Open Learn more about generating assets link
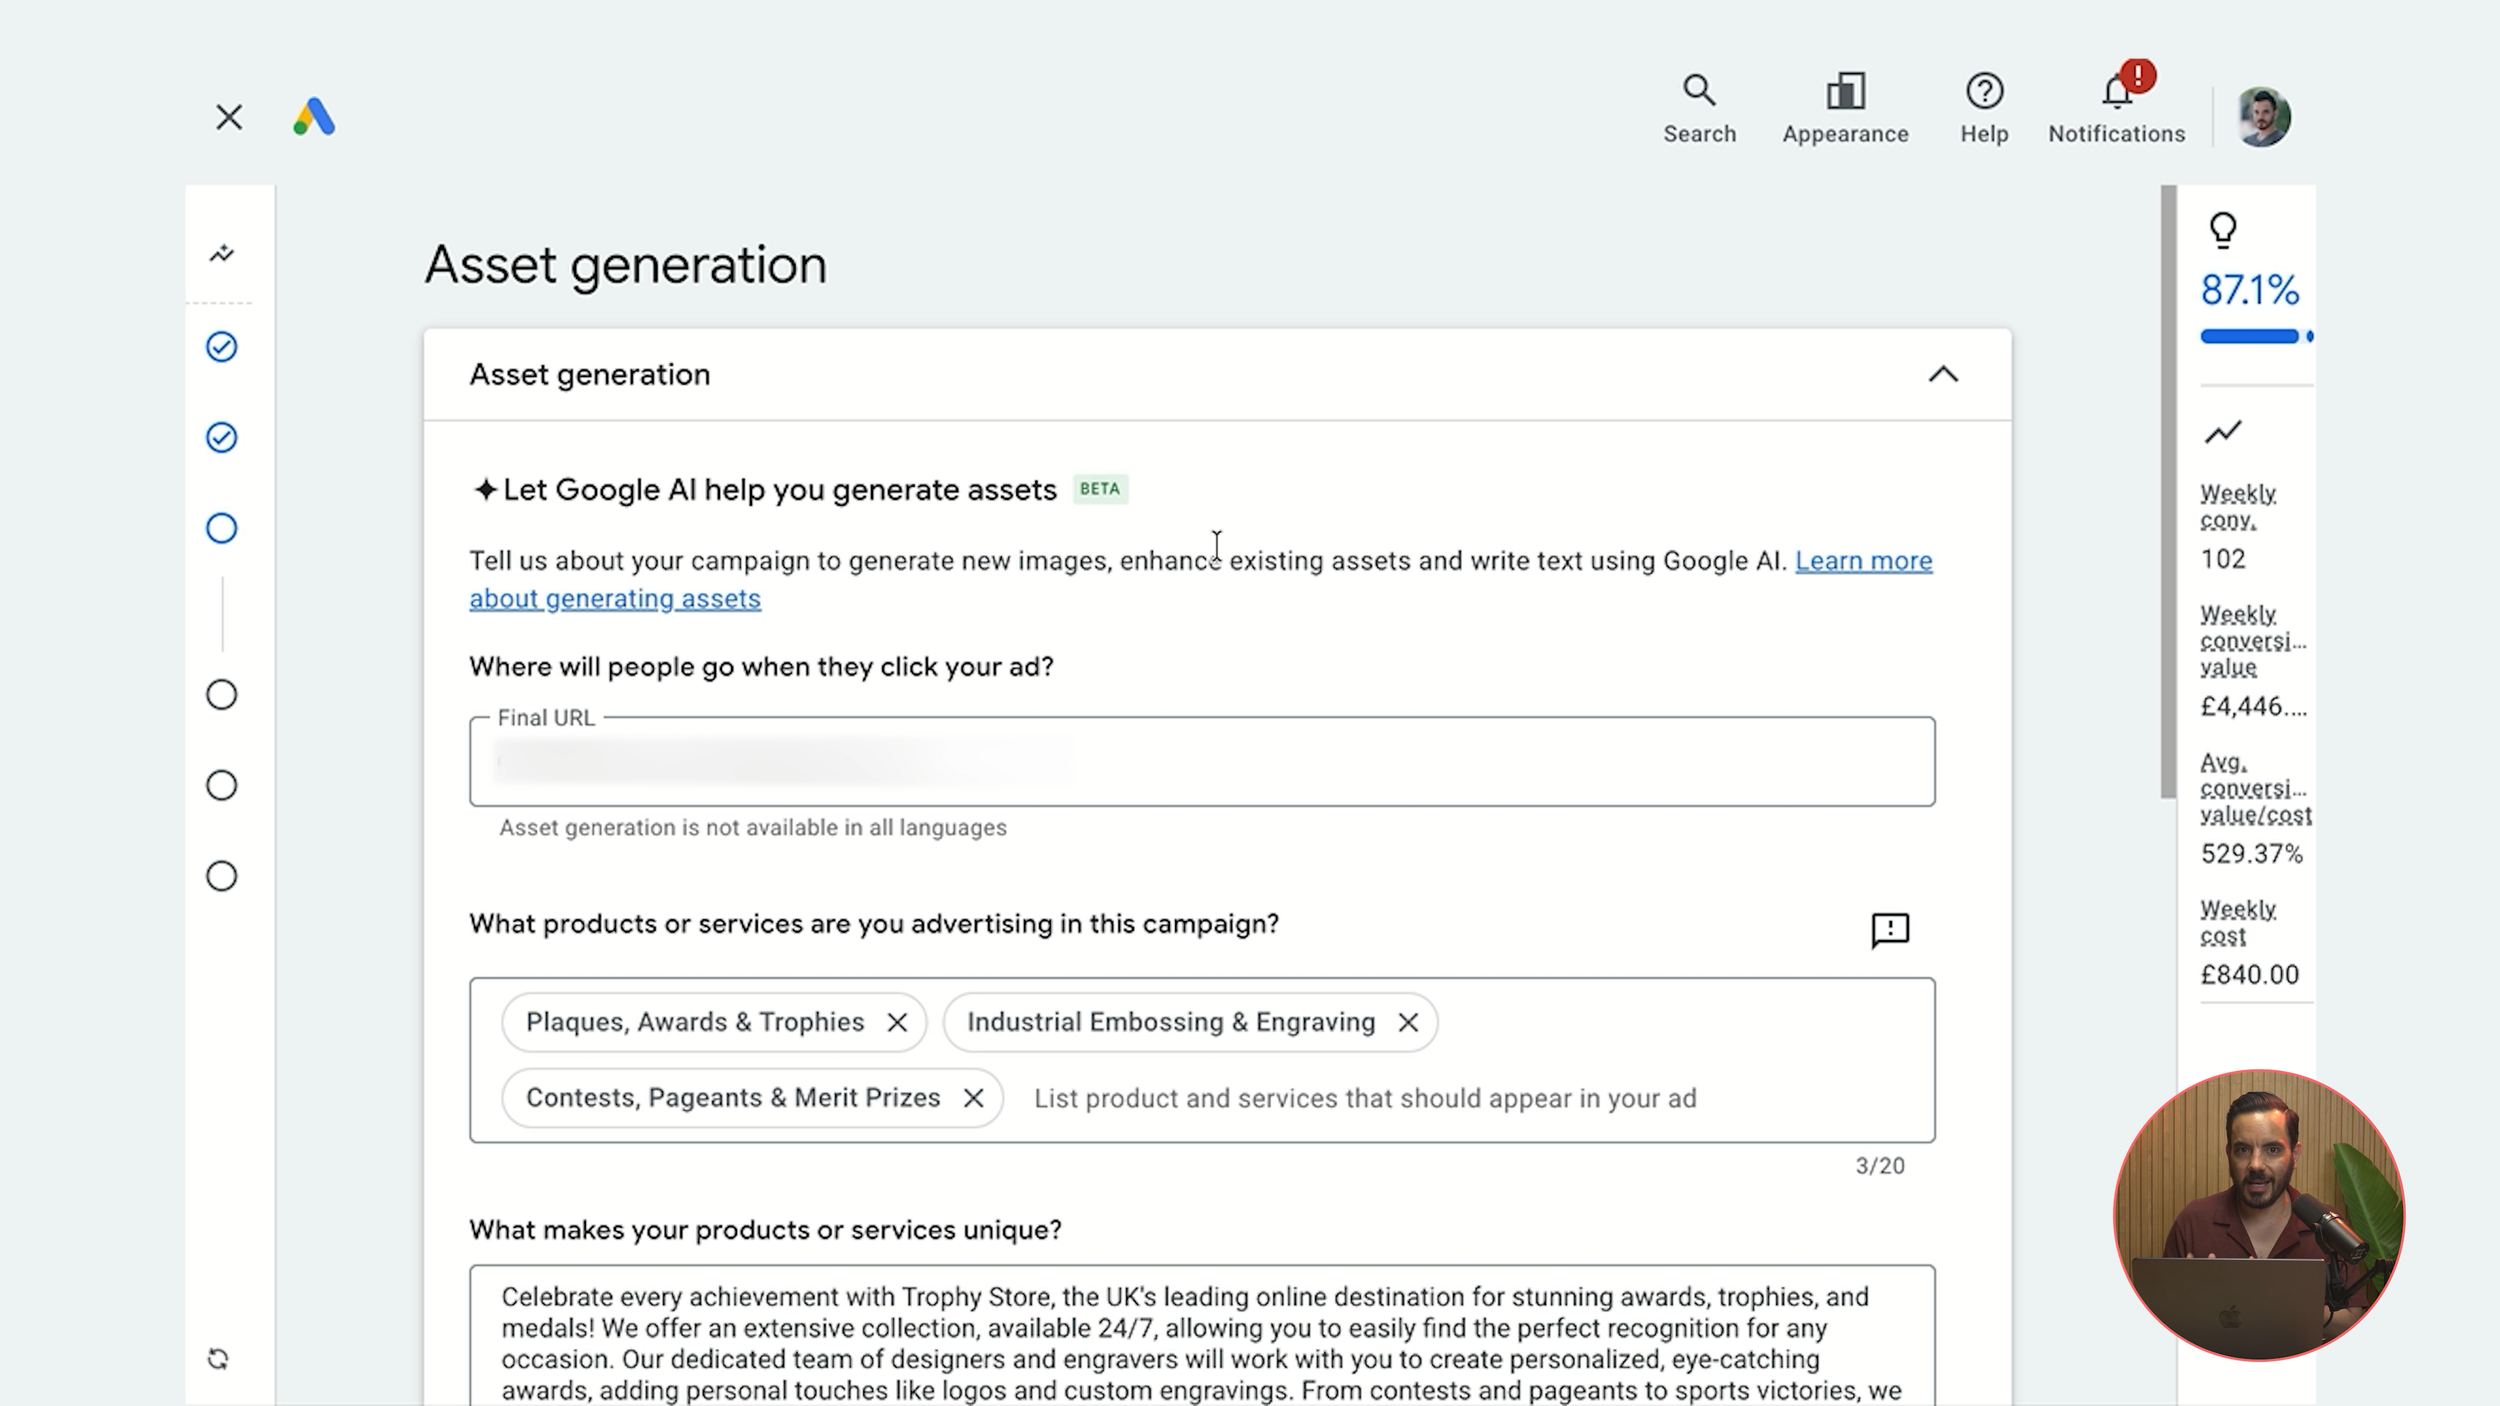 (1200, 580)
